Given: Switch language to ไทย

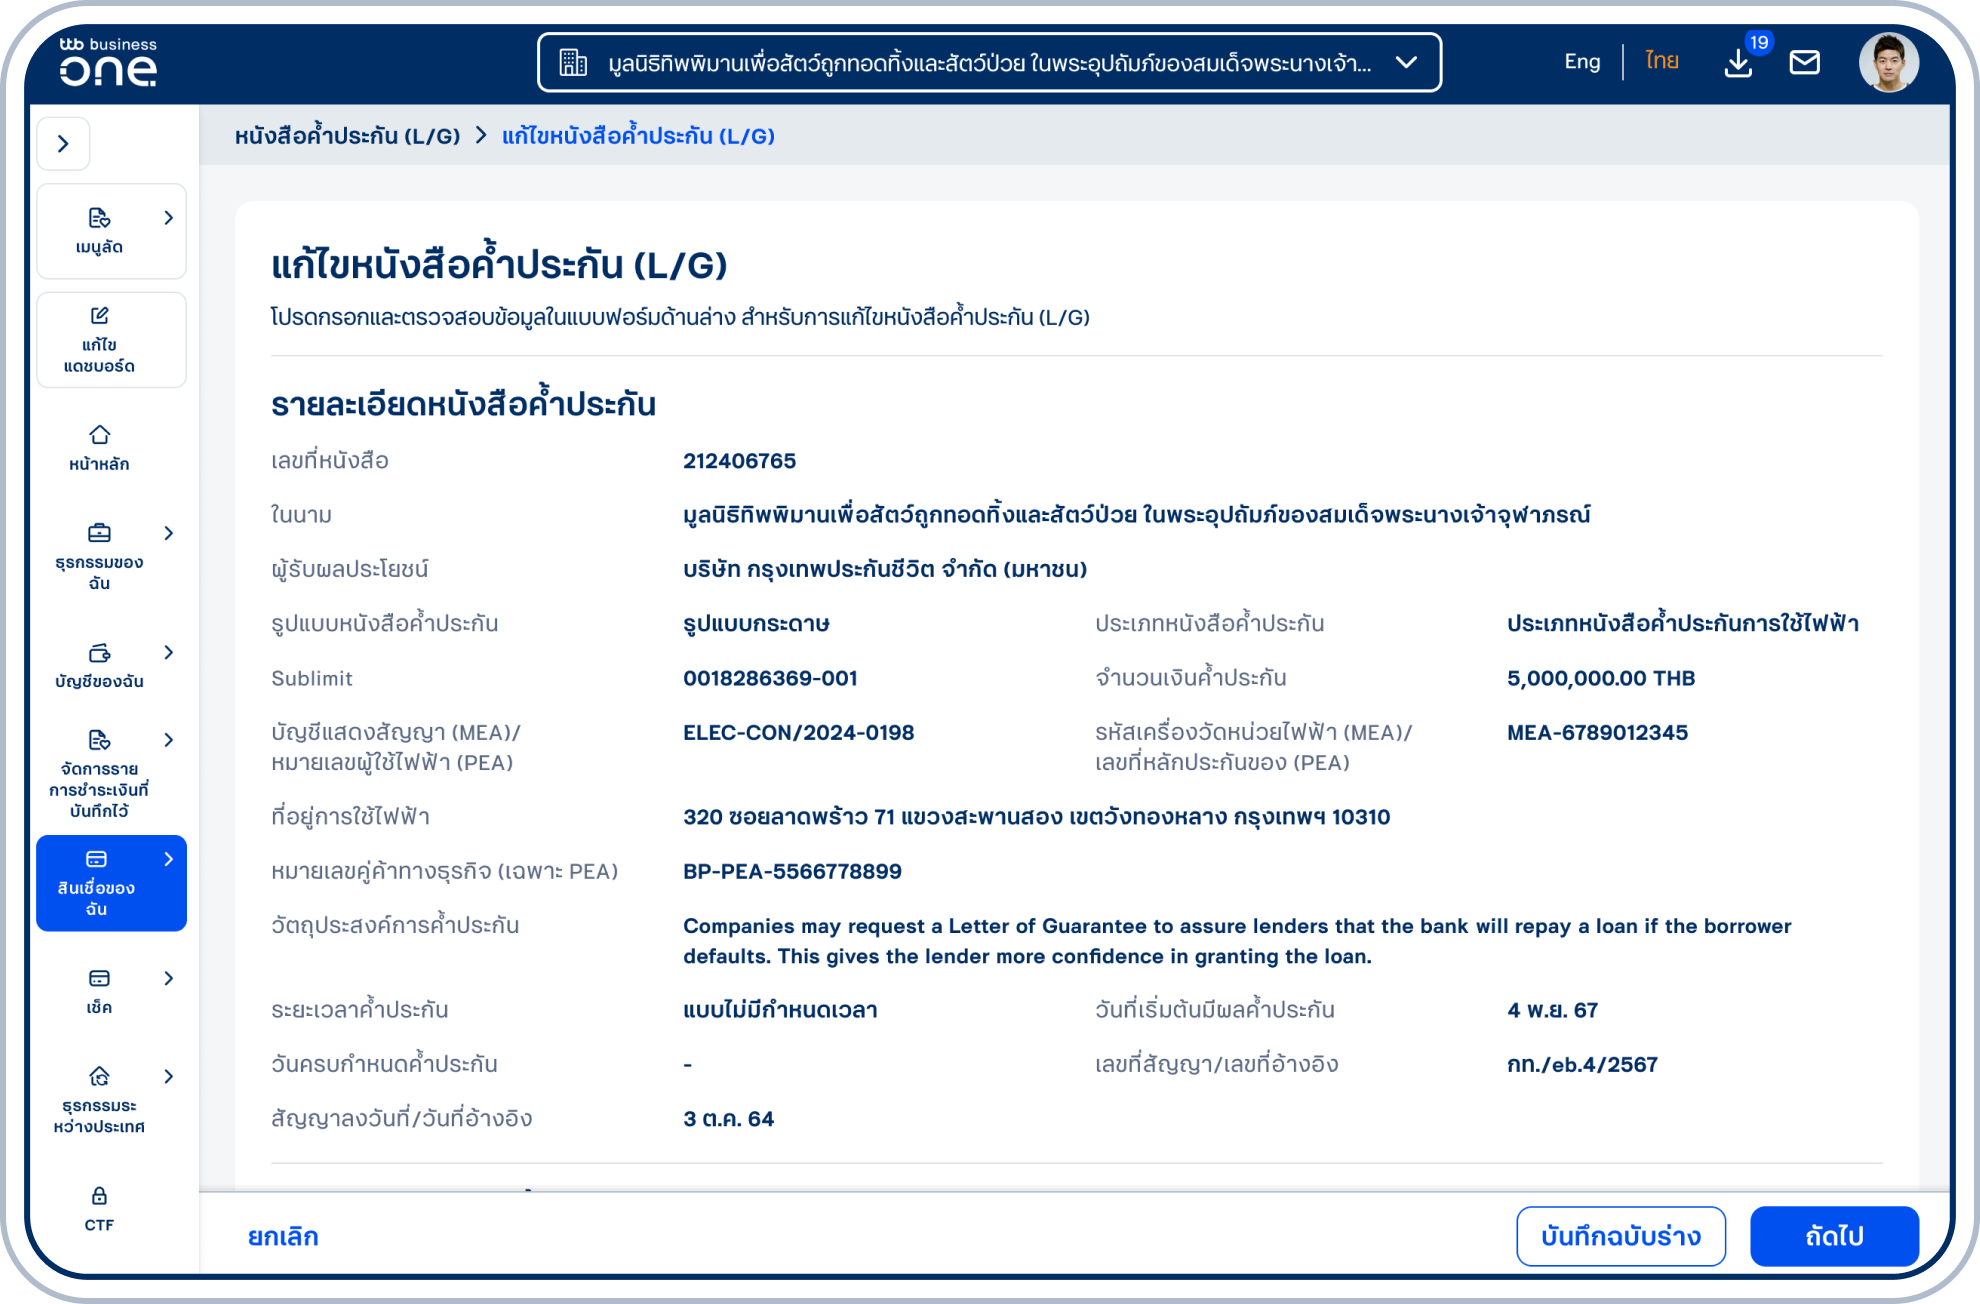Looking at the screenshot, I should [x=1662, y=62].
